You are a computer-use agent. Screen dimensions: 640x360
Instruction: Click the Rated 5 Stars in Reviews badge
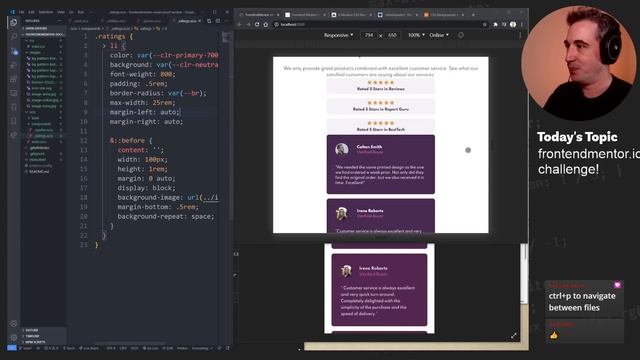[380, 86]
